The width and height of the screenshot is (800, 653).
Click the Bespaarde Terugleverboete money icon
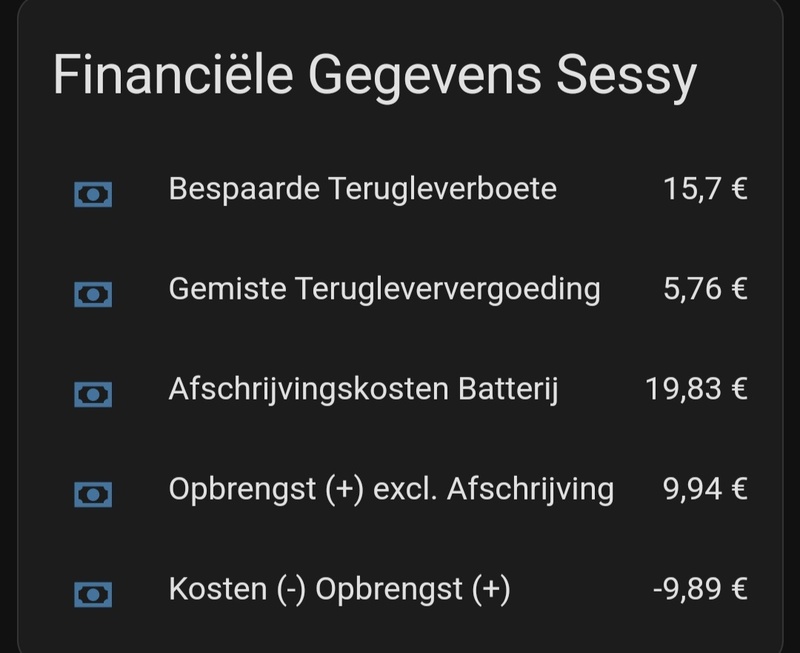point(93,193)
